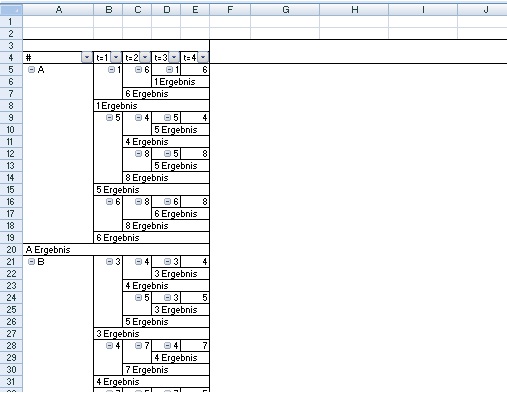
Task: Collapse the t=1 item 1 in row 5
Action: tap(111, 70)
